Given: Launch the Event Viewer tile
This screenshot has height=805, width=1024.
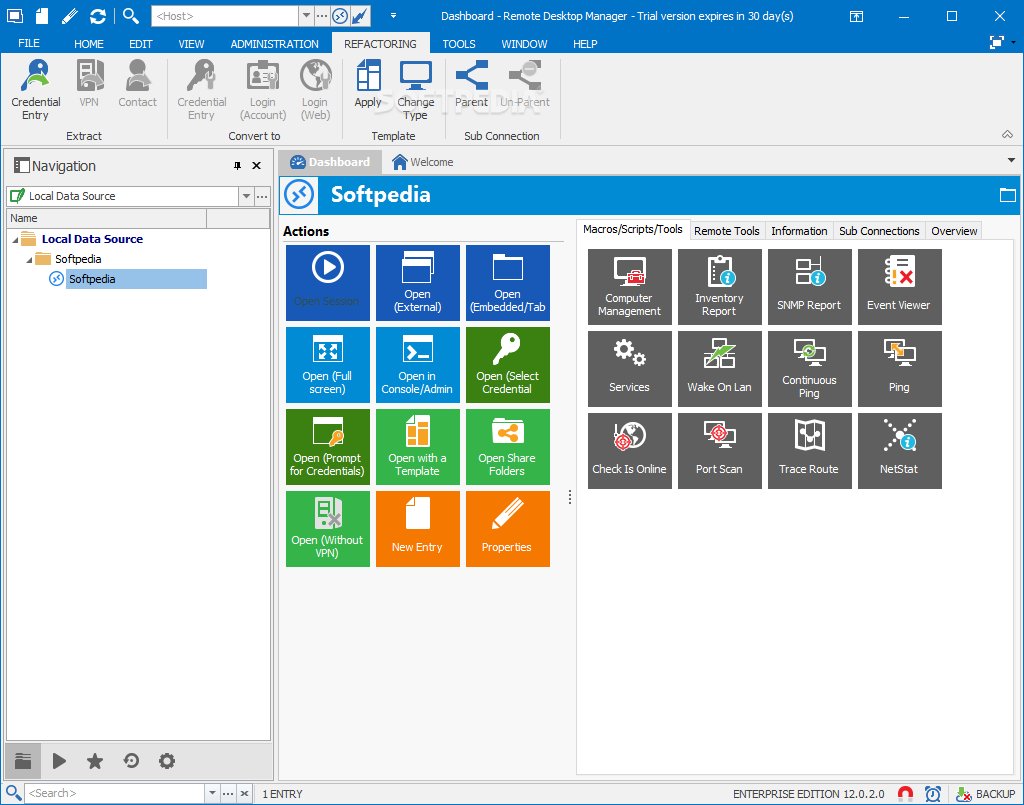Looking at the screenshot, I should 900,287.
